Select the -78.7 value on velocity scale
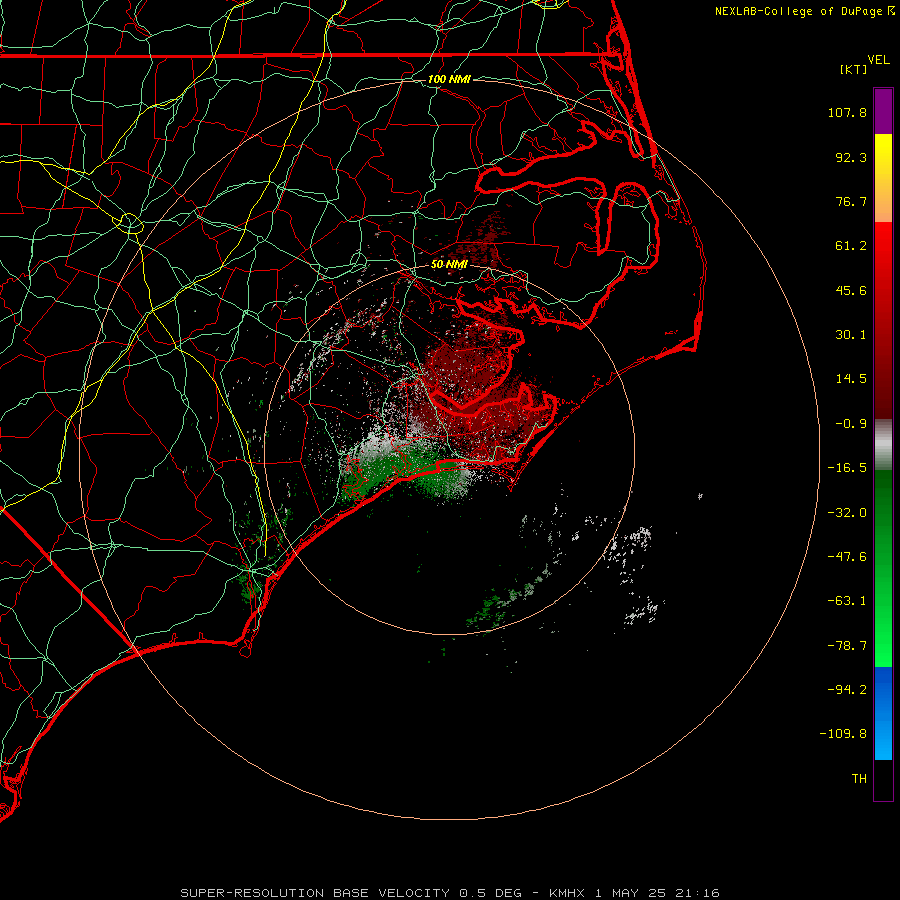This screenshot has width=900, height=900. click(x=847, y=646)
